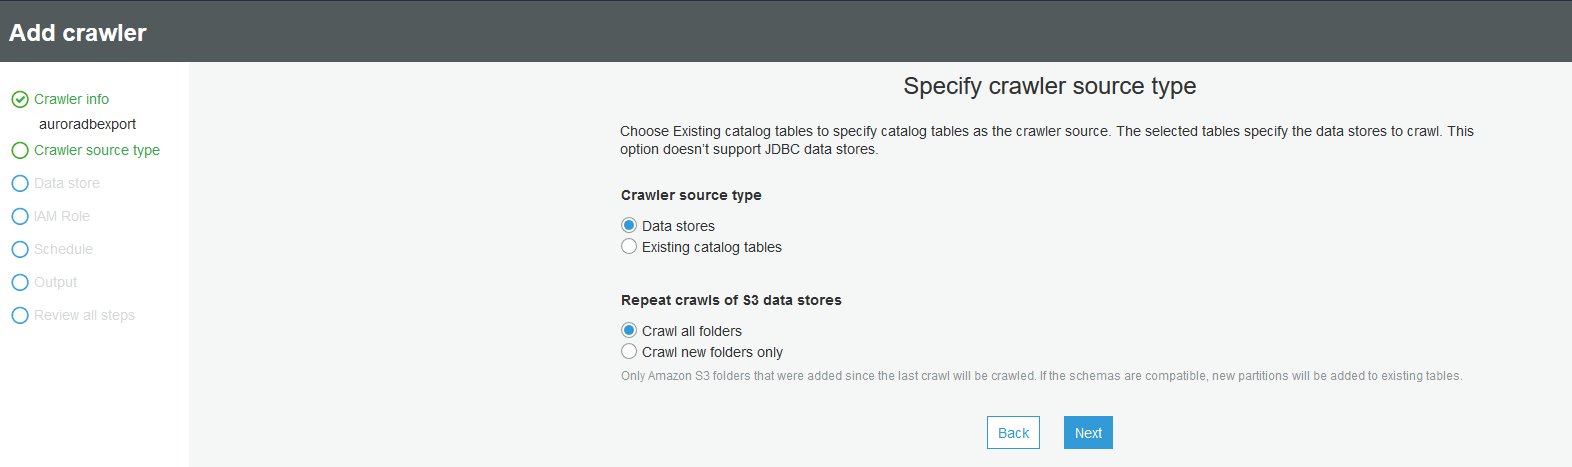Open the Schedule step in sidebar
Image resolution: width=1572 pixels, height=467 pixels.
63,249
